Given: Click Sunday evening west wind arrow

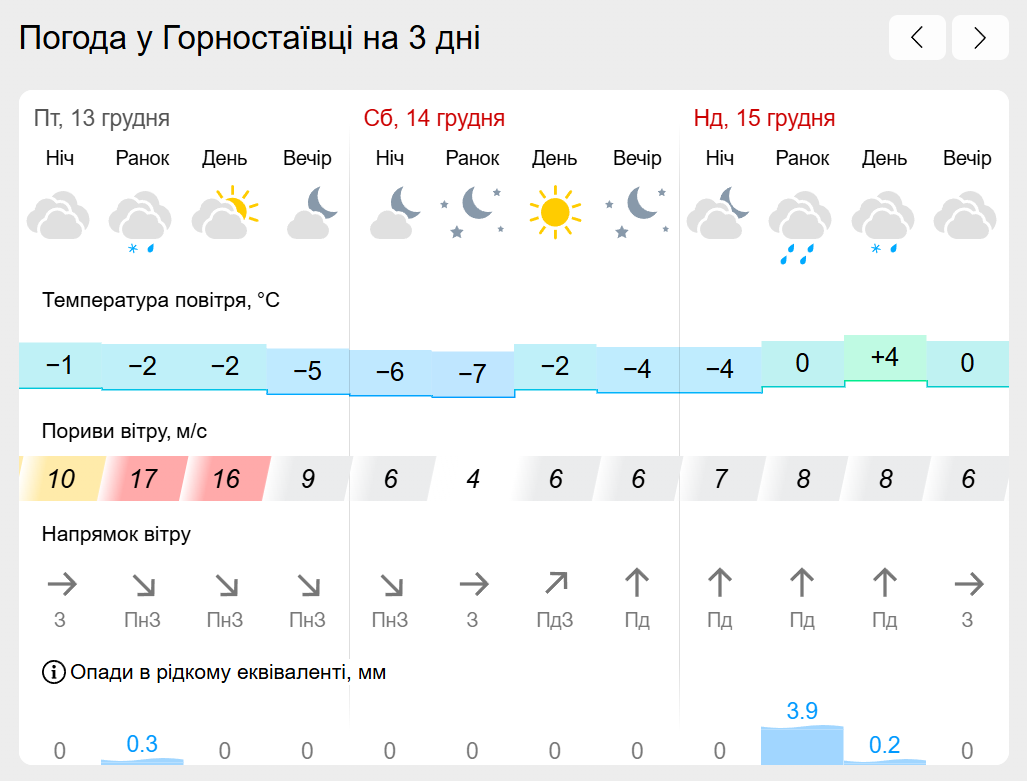Looking at the screenshot, I should point(969,584).
